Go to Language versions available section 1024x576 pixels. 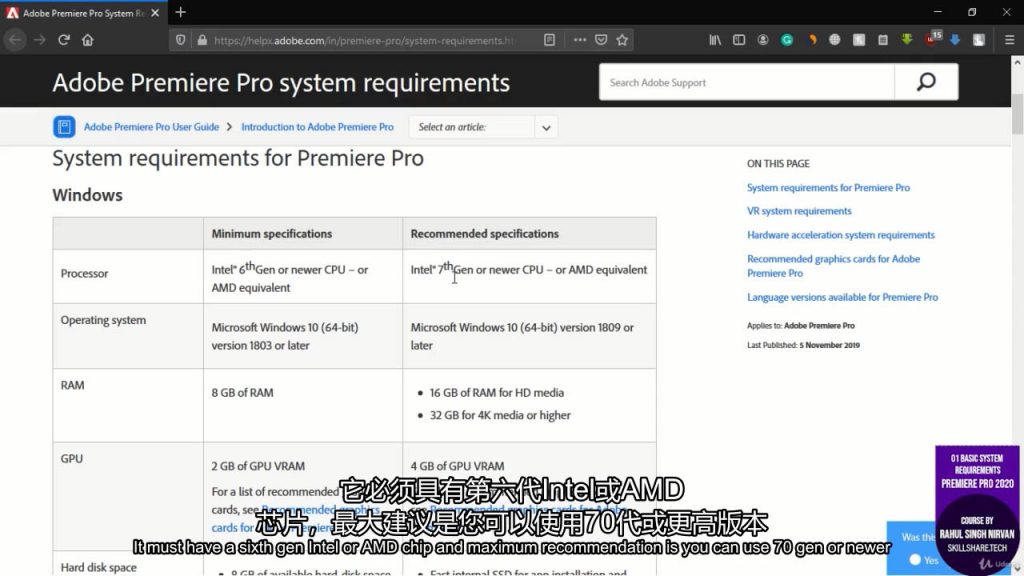(842, 297)
